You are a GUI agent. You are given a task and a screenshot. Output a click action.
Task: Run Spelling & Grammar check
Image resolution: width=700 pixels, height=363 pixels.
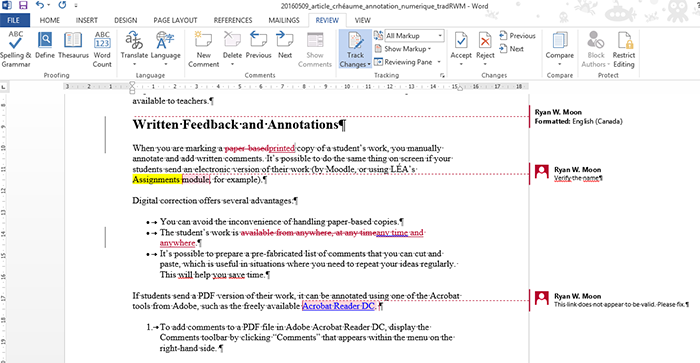pyautogui.click(x=15, y=49)
